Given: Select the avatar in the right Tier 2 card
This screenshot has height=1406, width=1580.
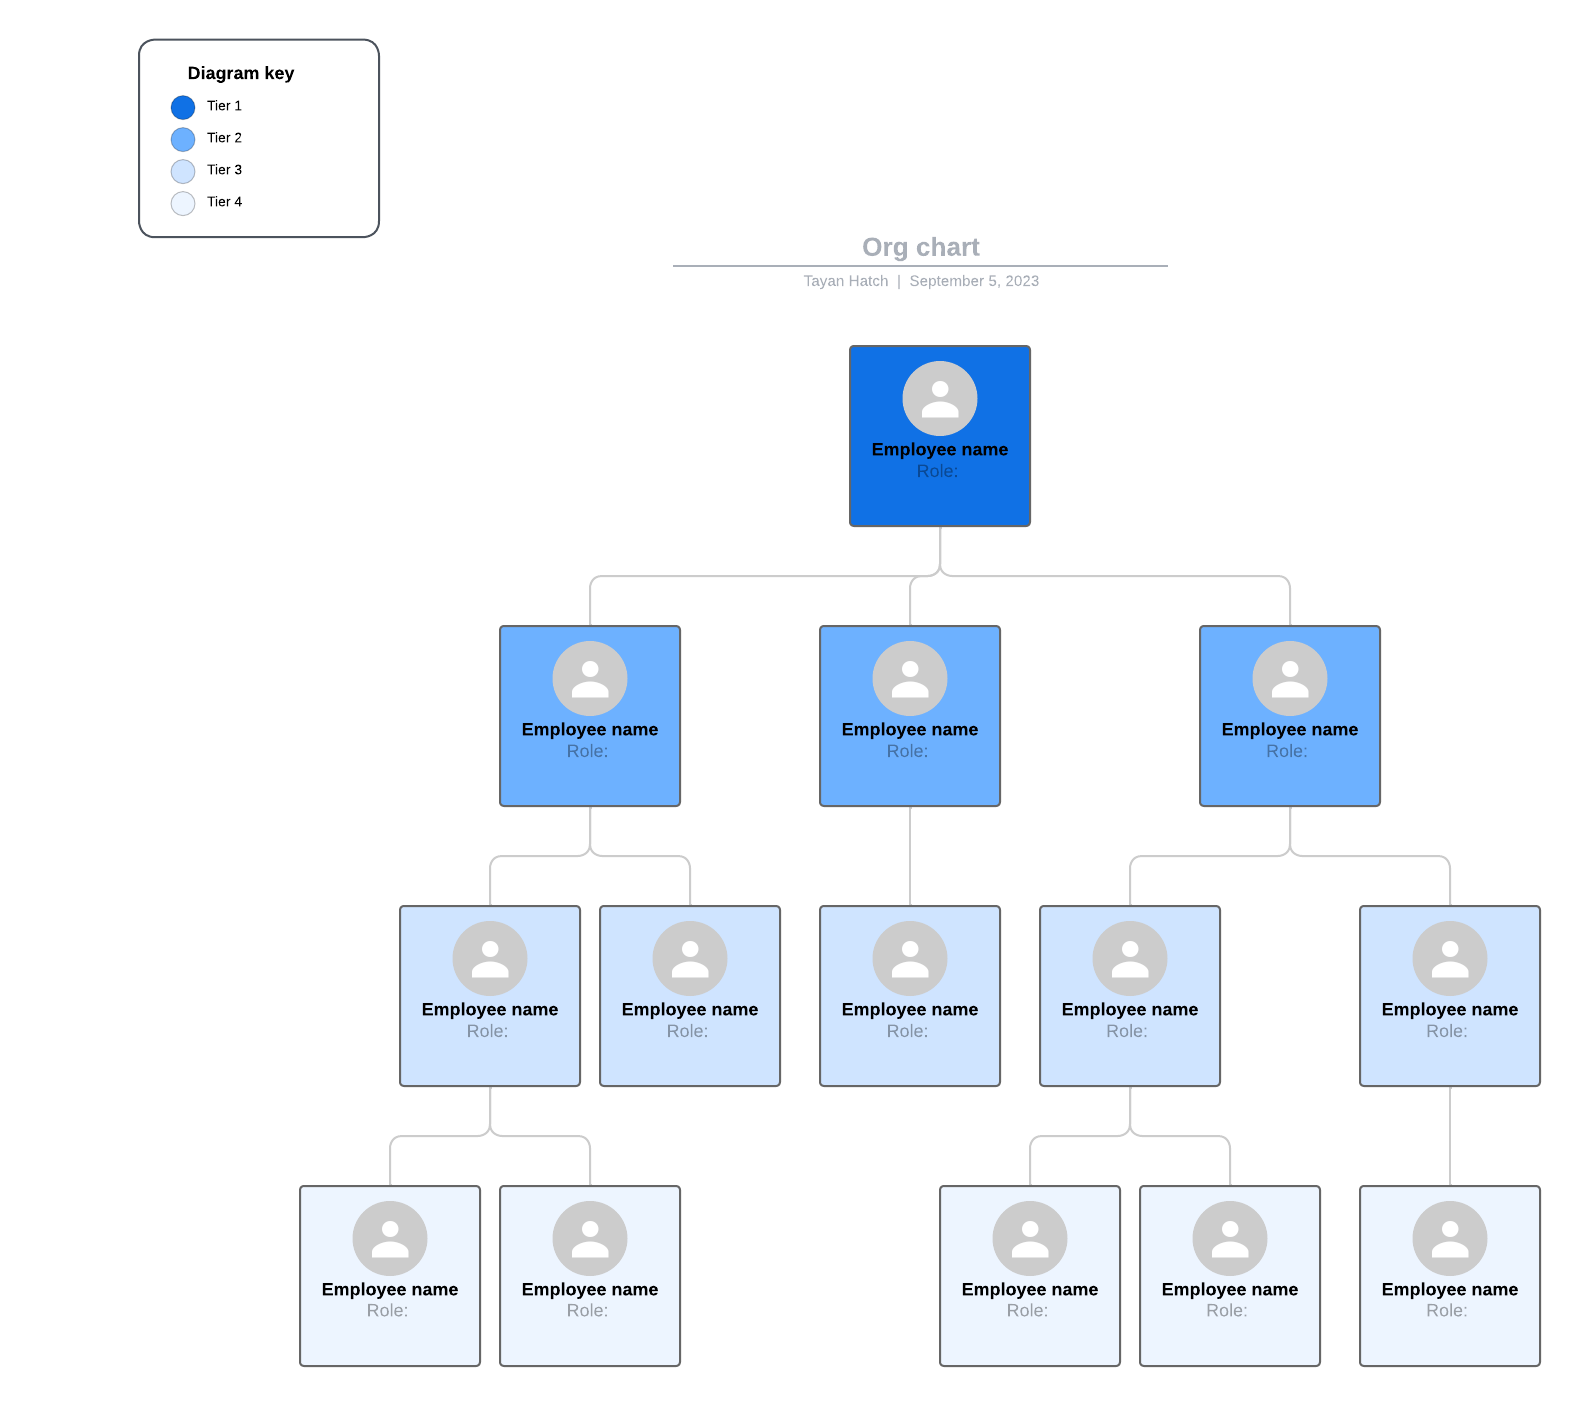Looking at the screenshot, I should (x=1289, y=678).
